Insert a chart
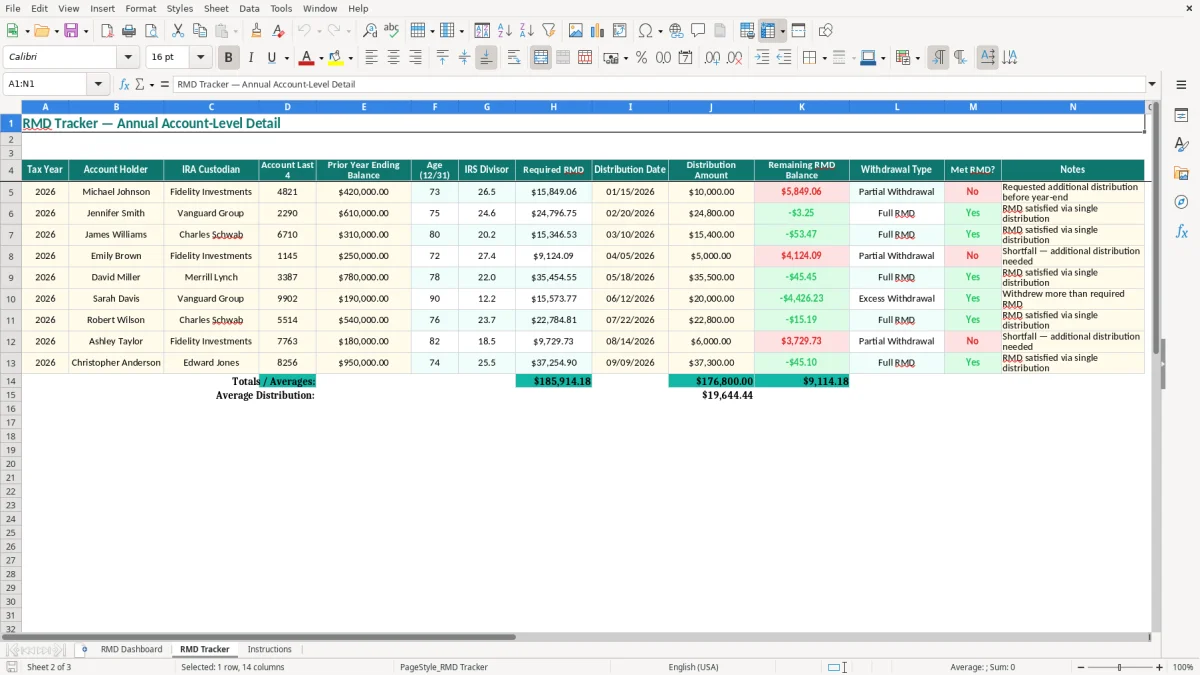The width and height of the screenshot is (1200, 675). 598,31
